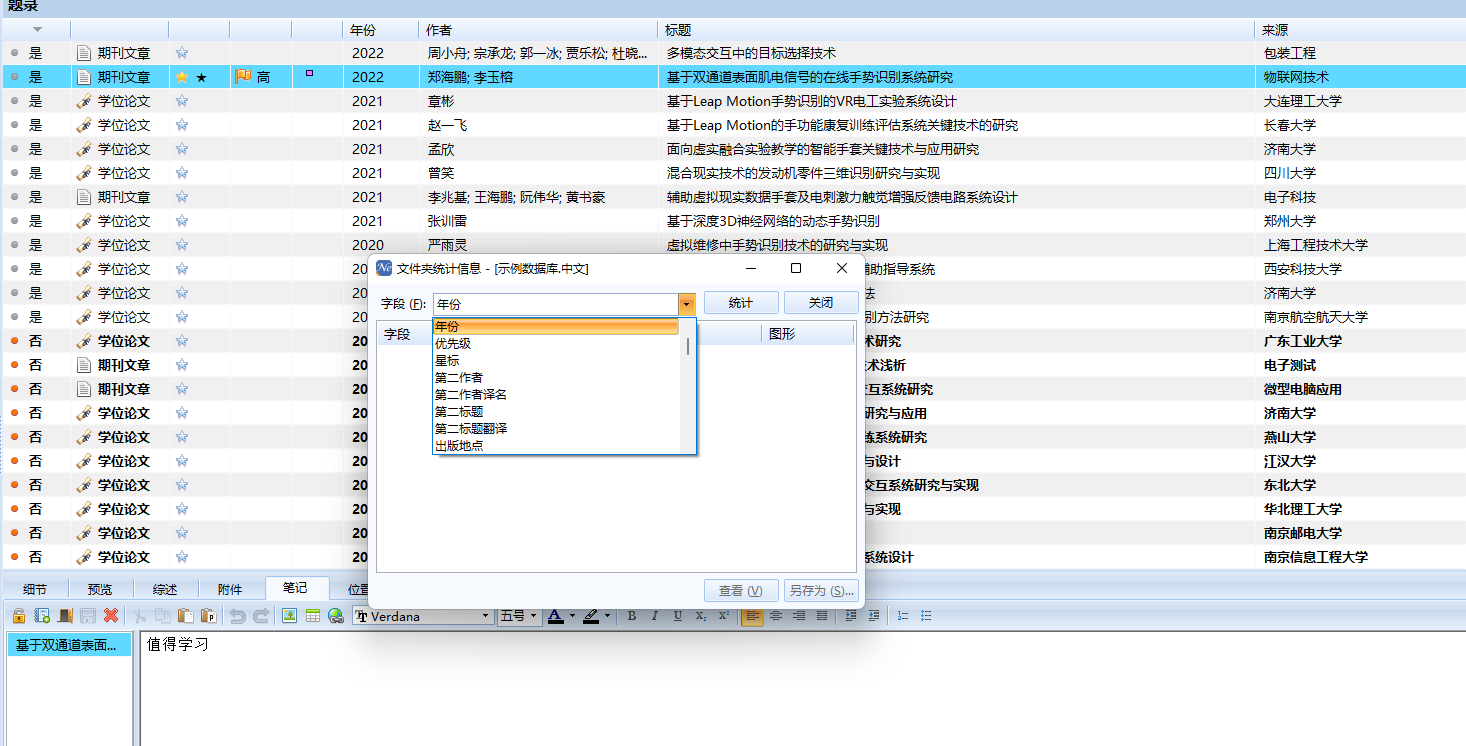
Task: Collapse the 字段 dropdown via its orange arrow
Action: [686, 304]
